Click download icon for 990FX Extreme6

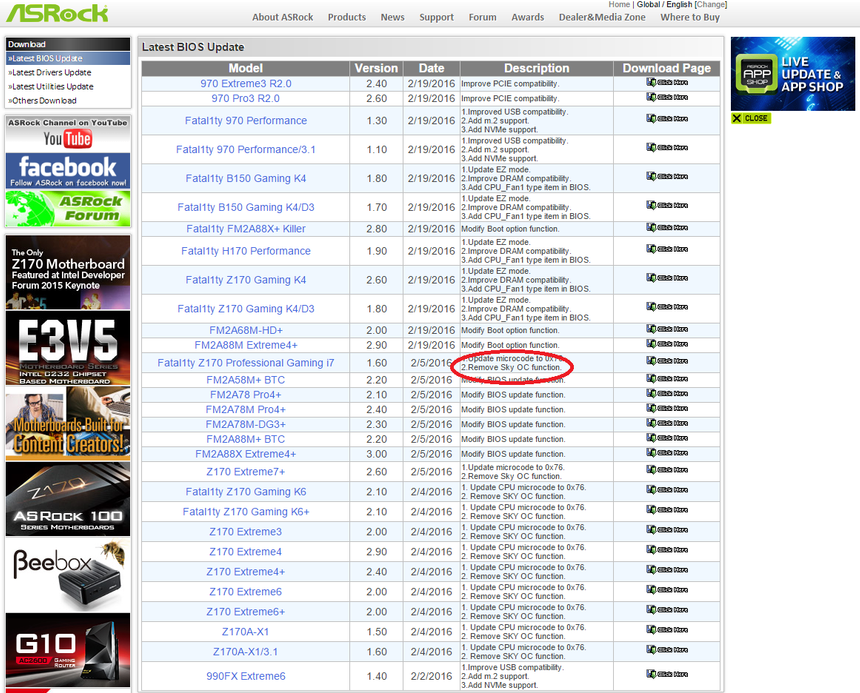point(666,674)
